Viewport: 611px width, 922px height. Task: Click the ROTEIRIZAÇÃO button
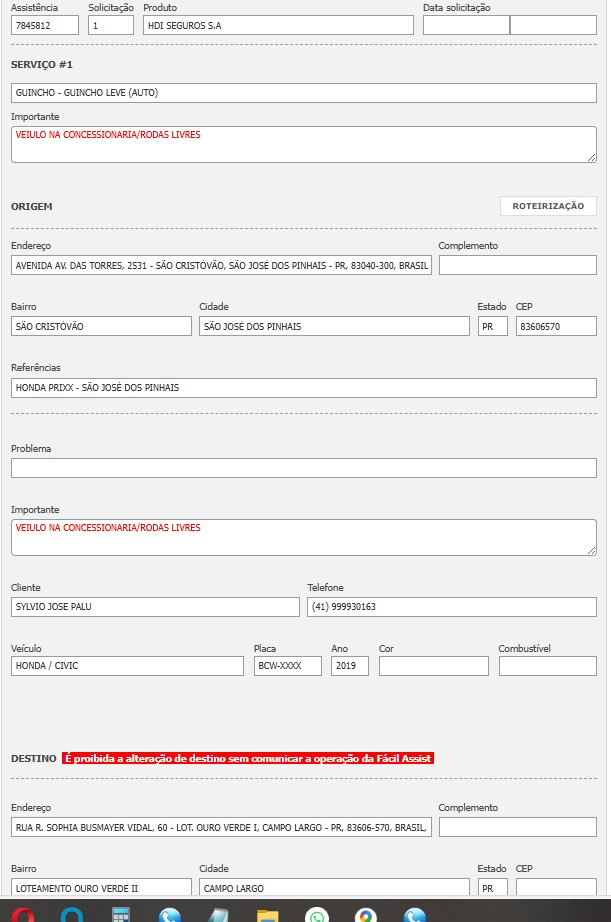click(x=548, y=206)
